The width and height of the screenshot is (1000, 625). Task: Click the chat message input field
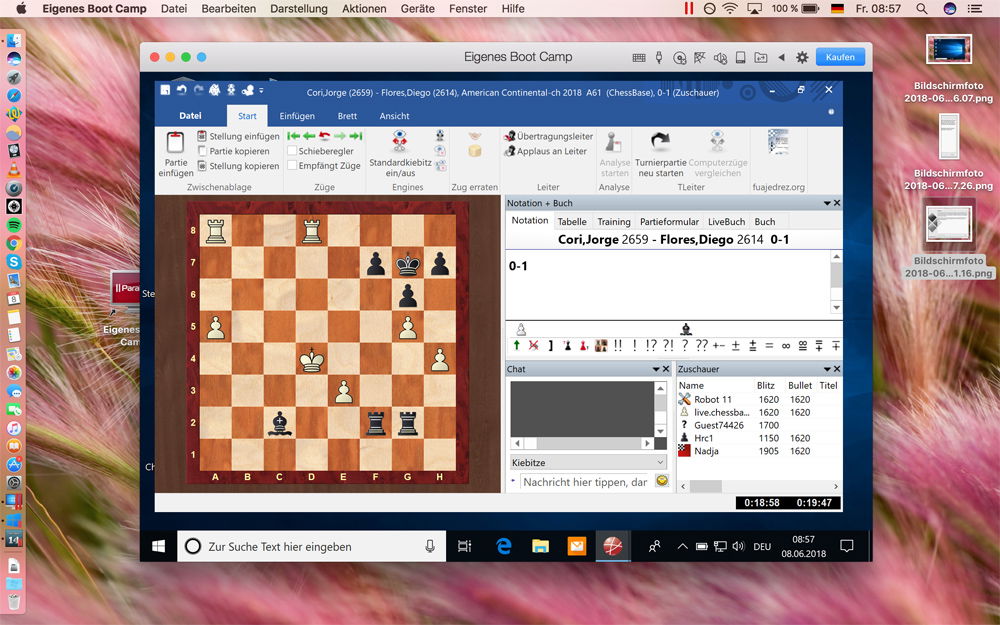click(585, 482)
